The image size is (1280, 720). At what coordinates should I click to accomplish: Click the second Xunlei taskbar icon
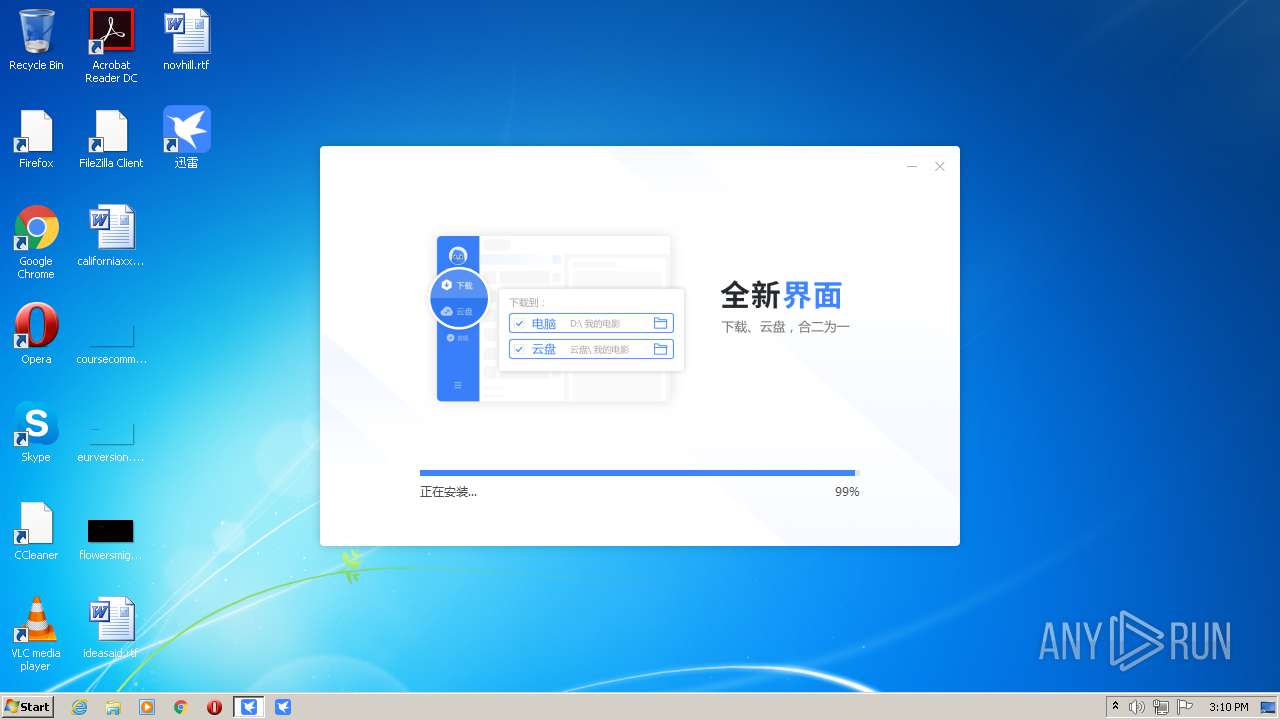283,707
